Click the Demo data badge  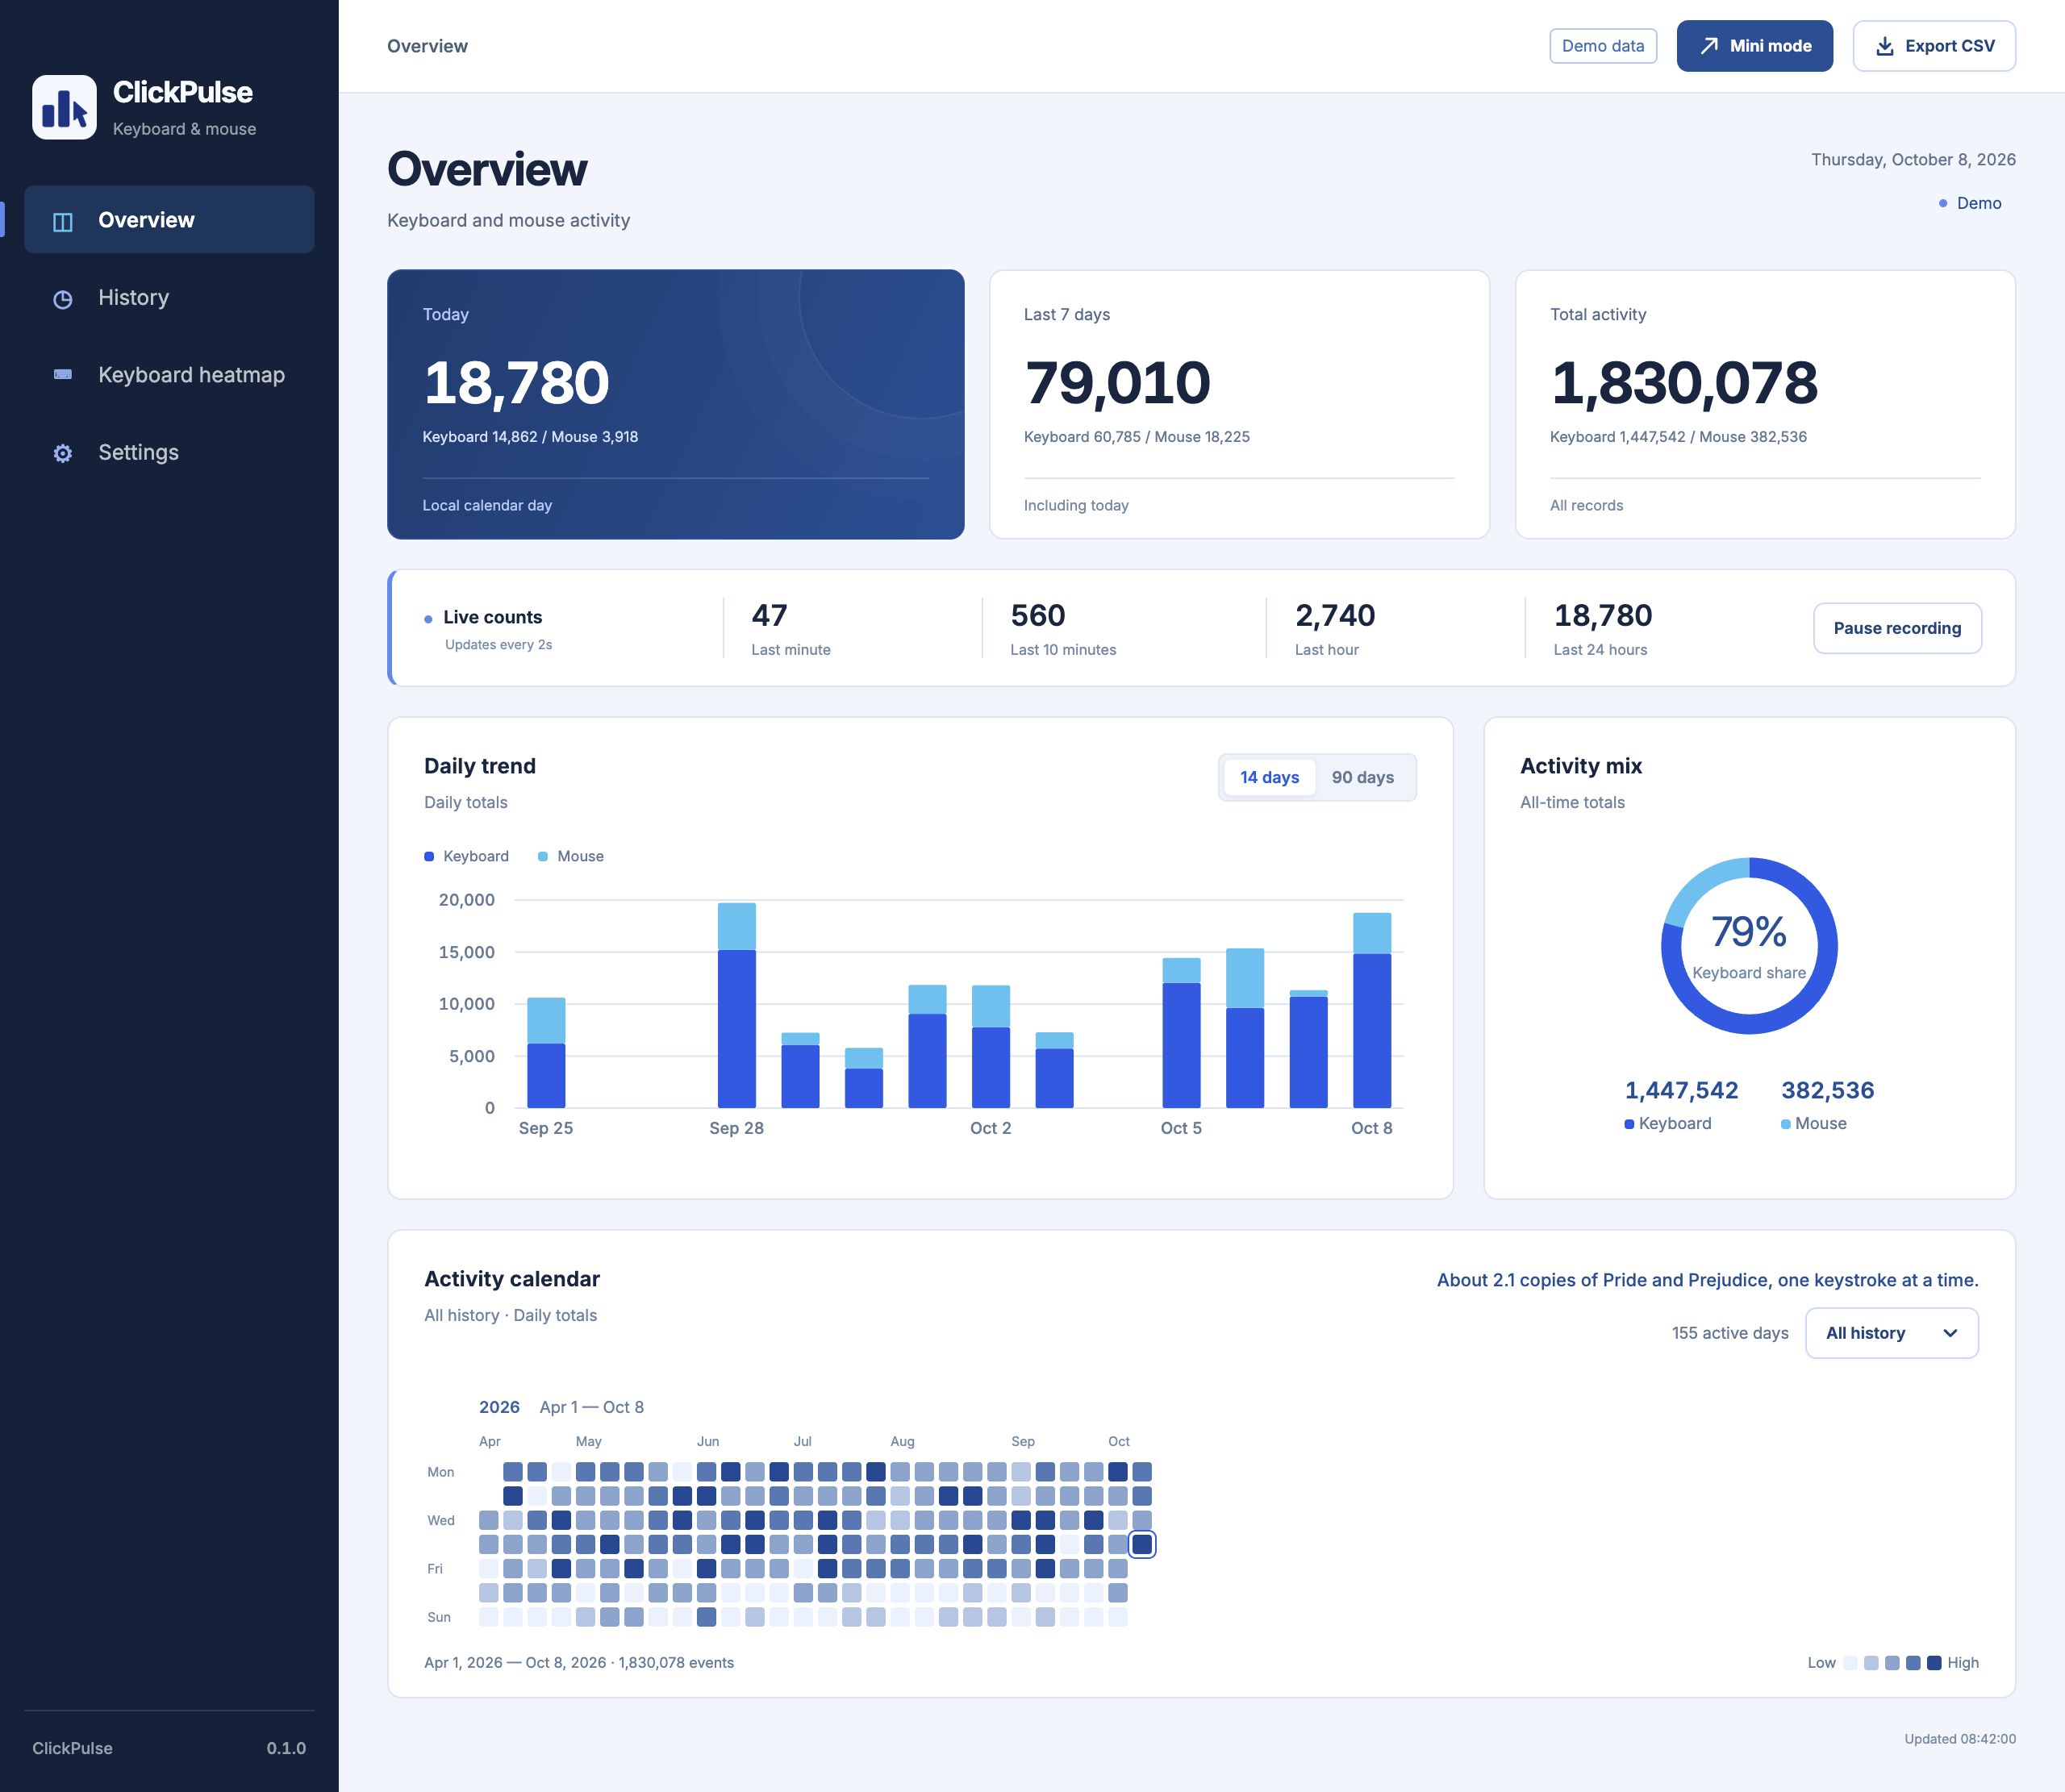[1603, 46]
